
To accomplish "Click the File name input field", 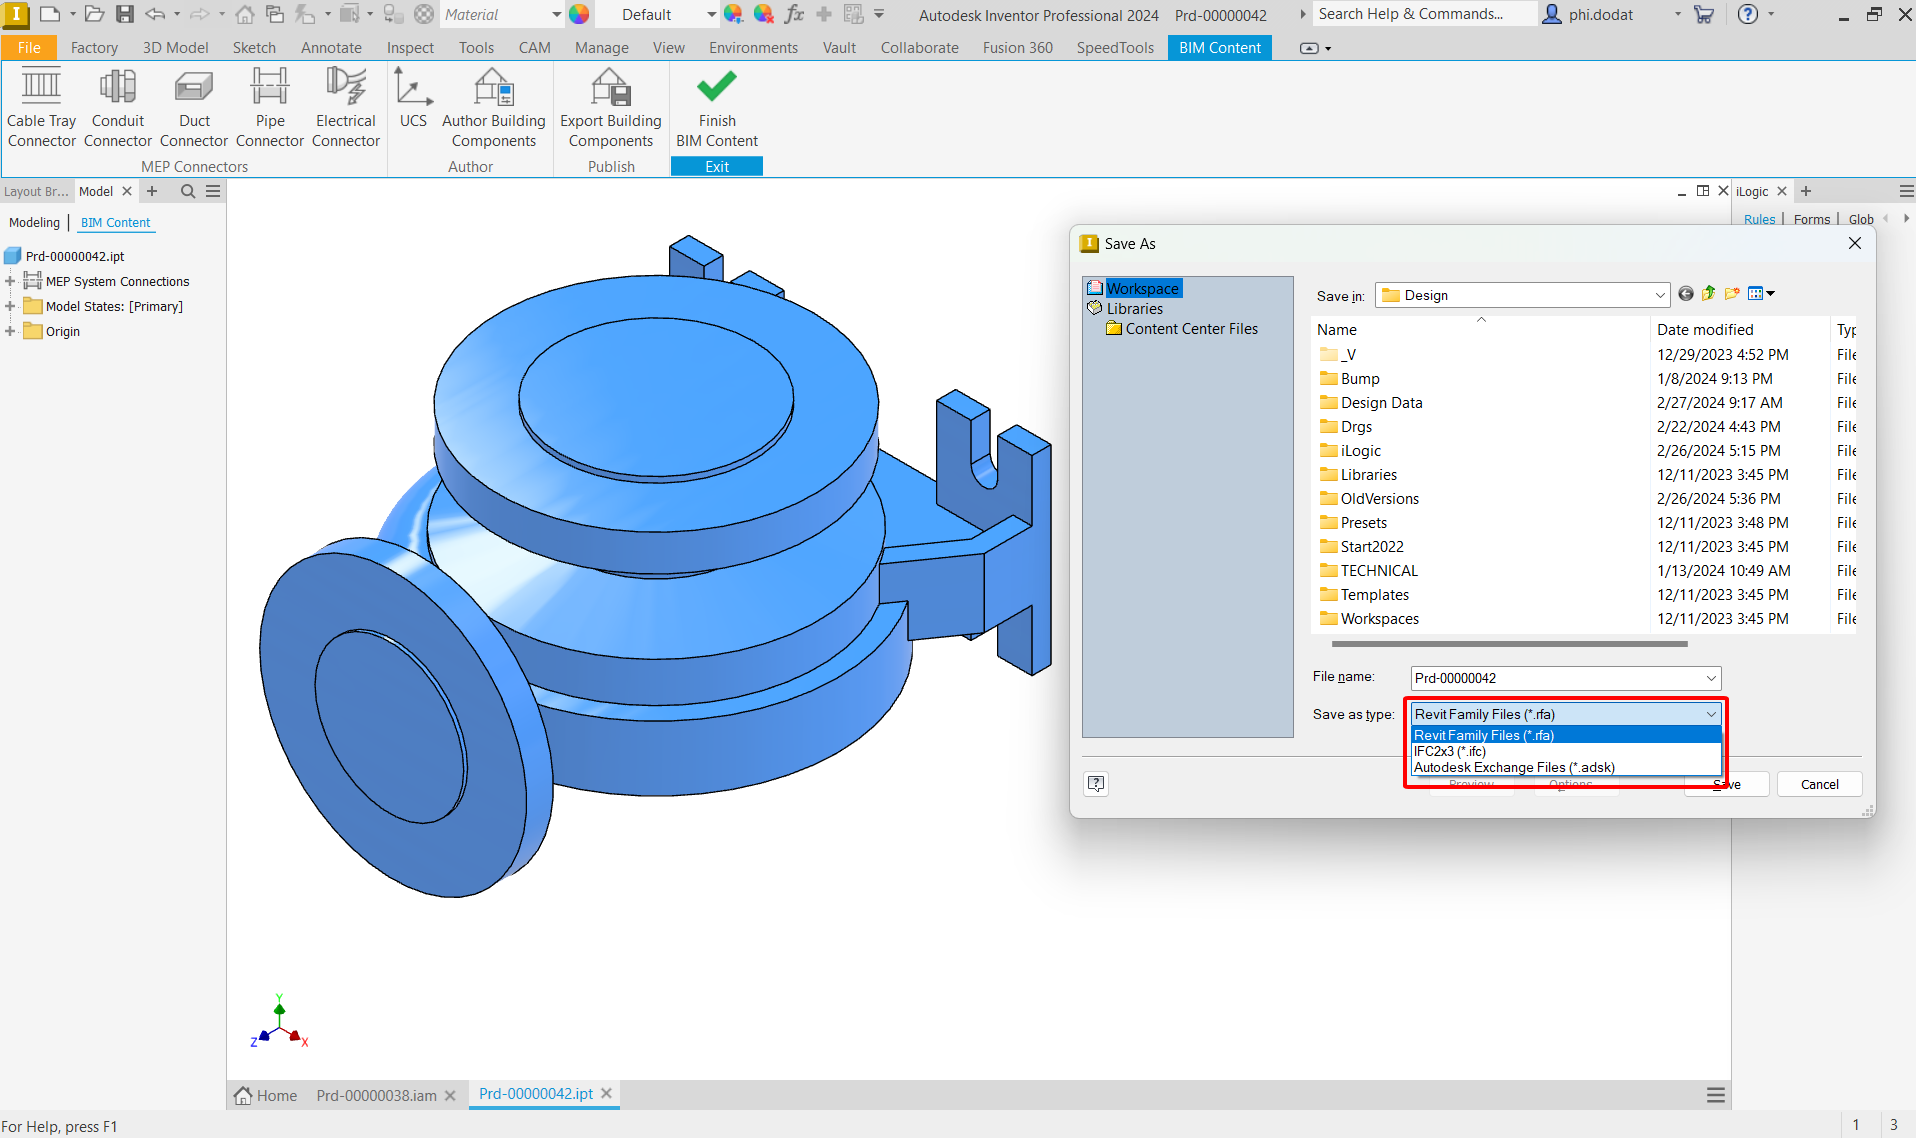I will click(1556, 678).
